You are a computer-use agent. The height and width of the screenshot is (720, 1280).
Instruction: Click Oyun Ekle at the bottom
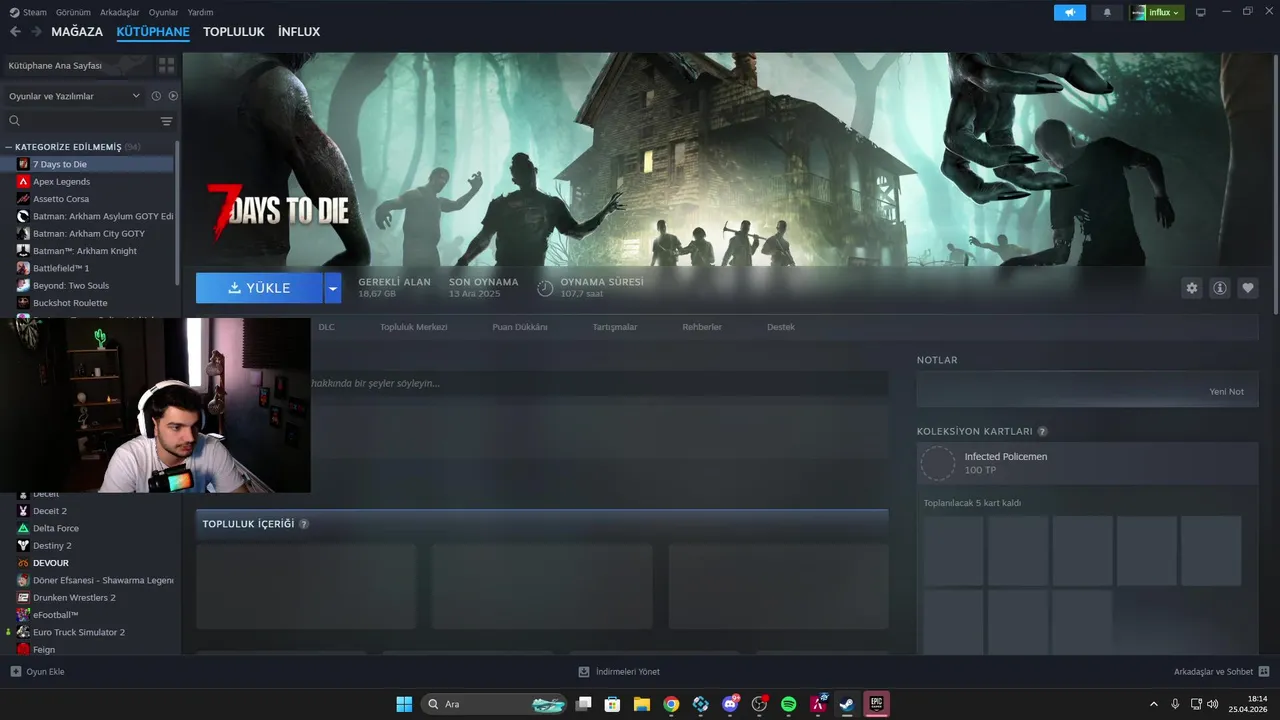(38, 672)
